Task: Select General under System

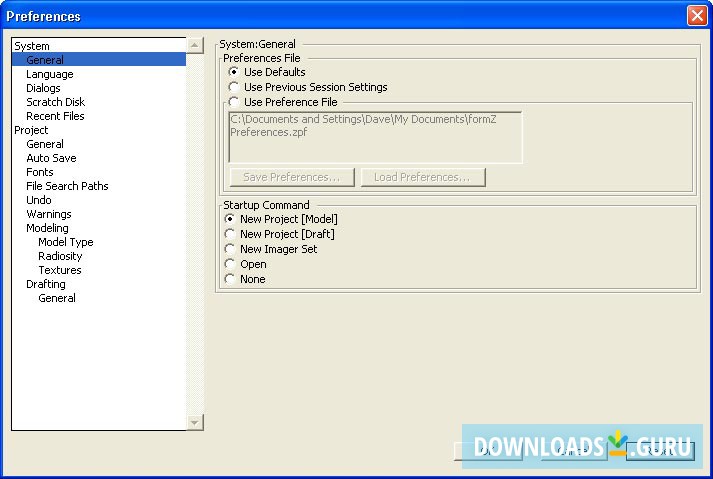Action: [99, 60]
